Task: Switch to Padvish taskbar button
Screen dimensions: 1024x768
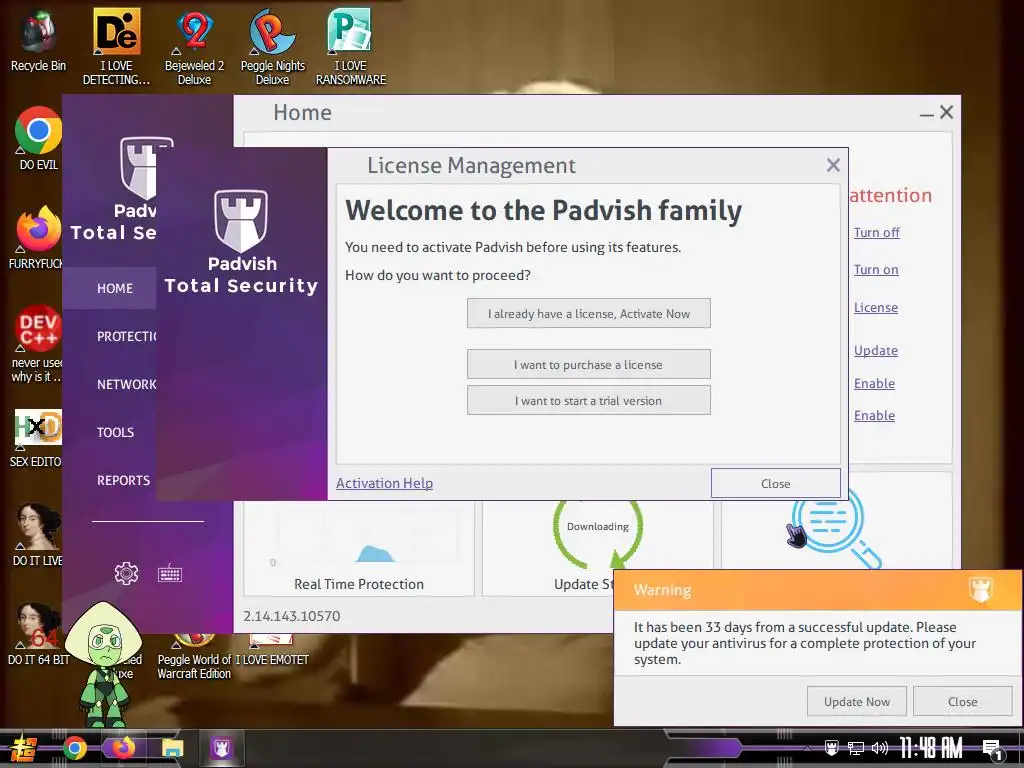Action: tap(221, 748)
